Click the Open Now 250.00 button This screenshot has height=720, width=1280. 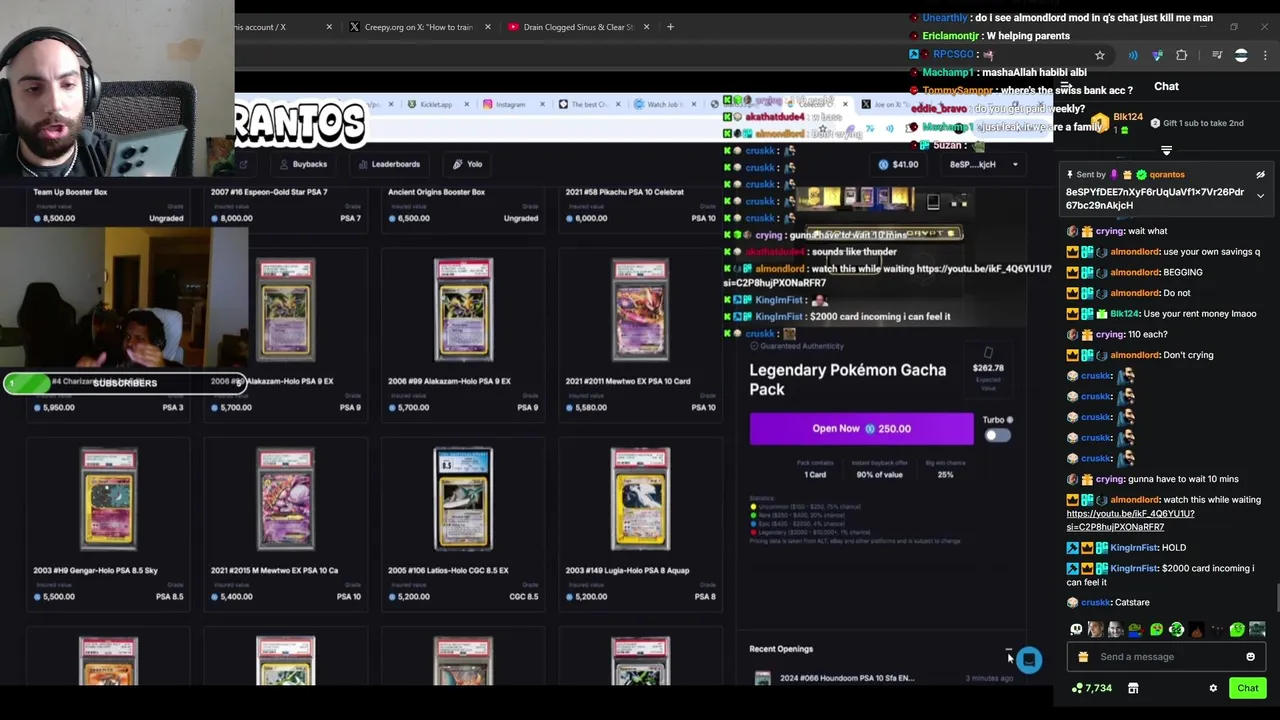[861, 428]
